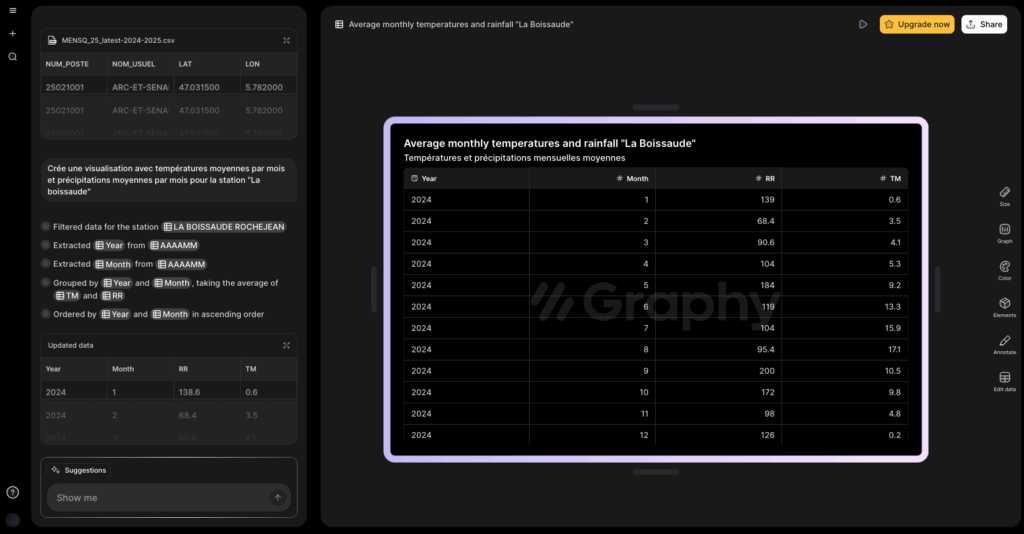Open the Size tool
1024x534 pixels.
1004,196
